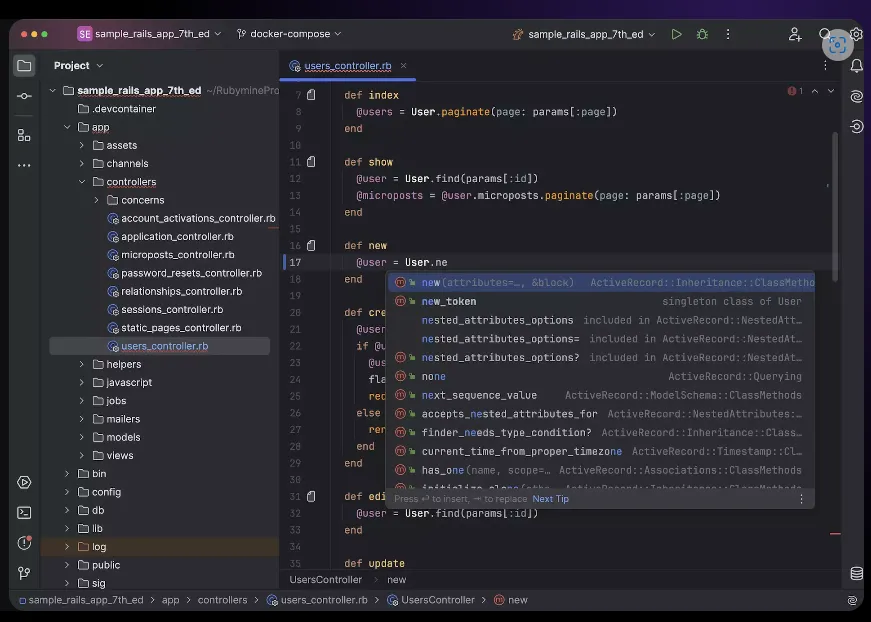
Task: Show more tool windows ellipsis in left sidebar
Action: click(x=24, y=165)
